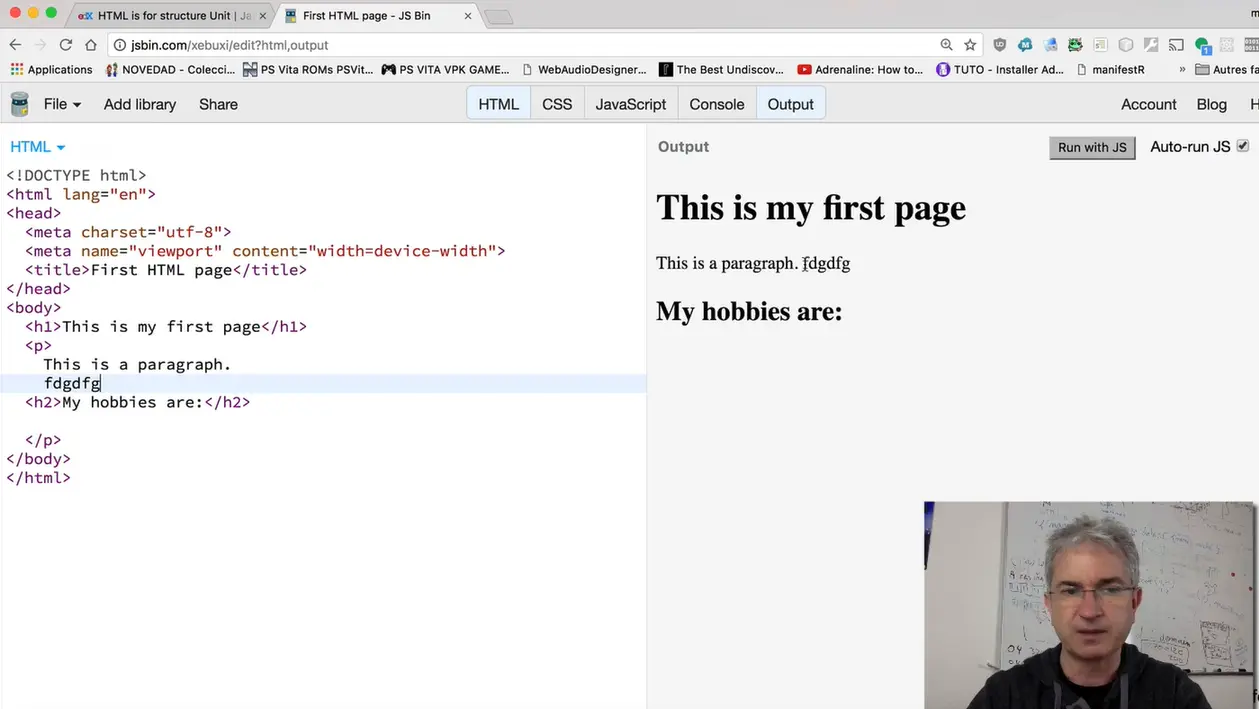Click the <h2>My hobbies are:</h2> code line
Screen dimensions: 1259x709
(138, 402)
